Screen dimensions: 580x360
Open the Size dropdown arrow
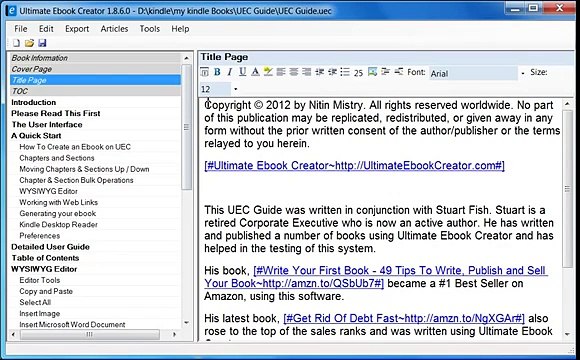[236, 89]
